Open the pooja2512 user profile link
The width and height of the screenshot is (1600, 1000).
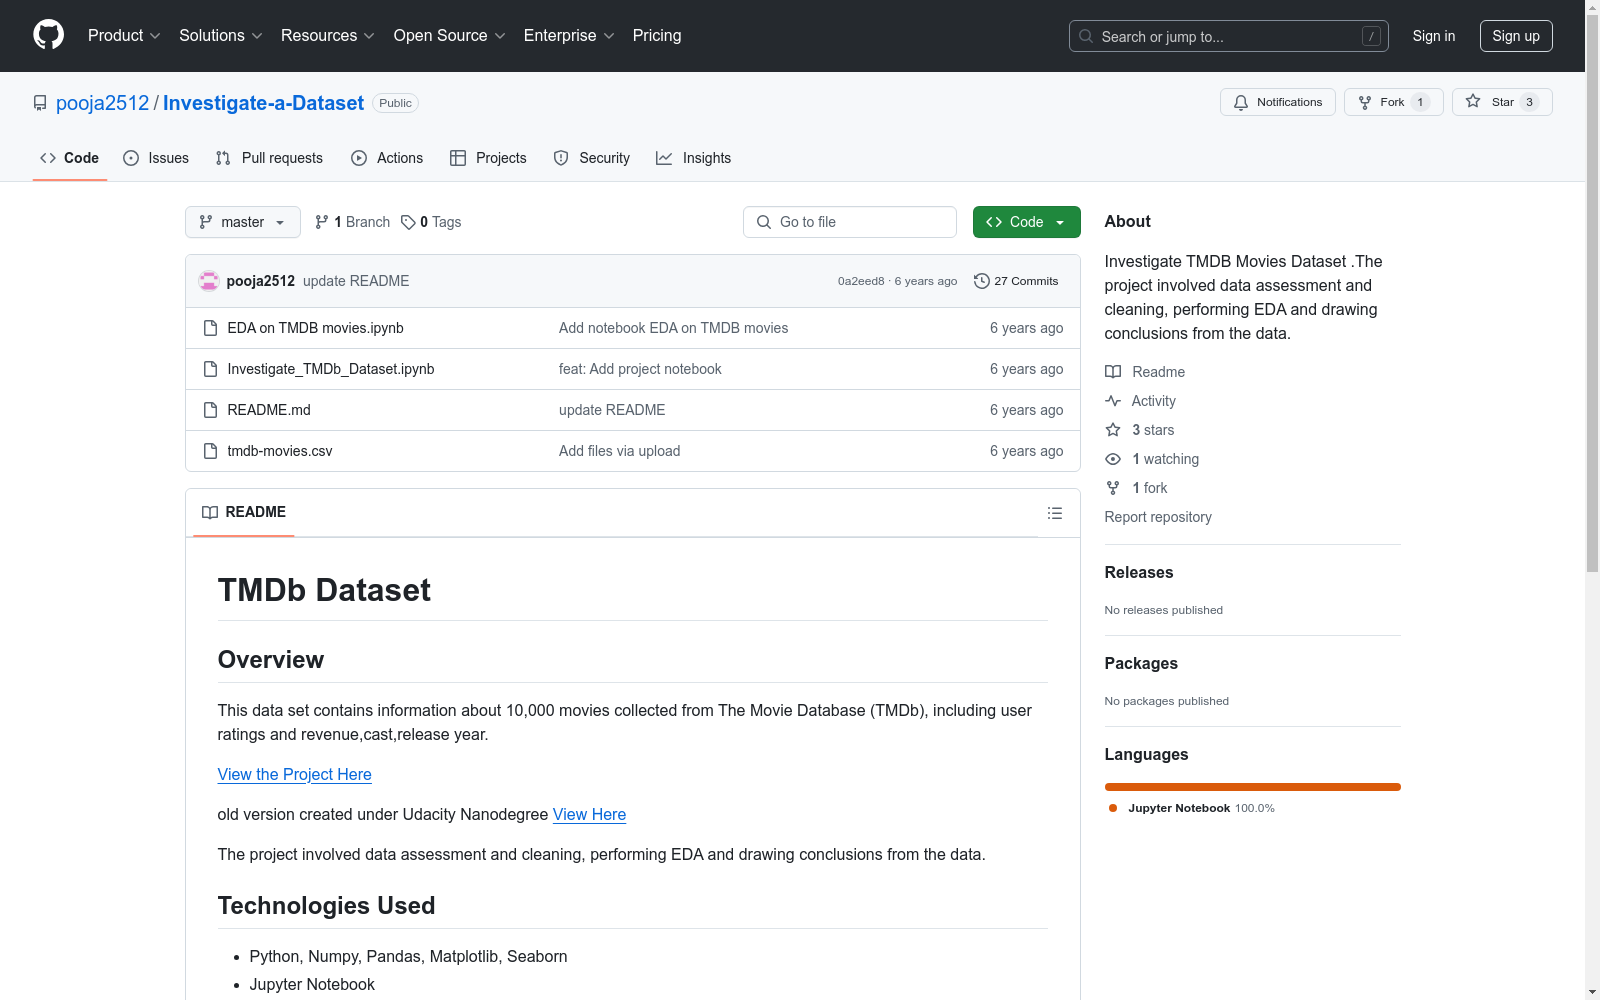click(x=102, y=103)
